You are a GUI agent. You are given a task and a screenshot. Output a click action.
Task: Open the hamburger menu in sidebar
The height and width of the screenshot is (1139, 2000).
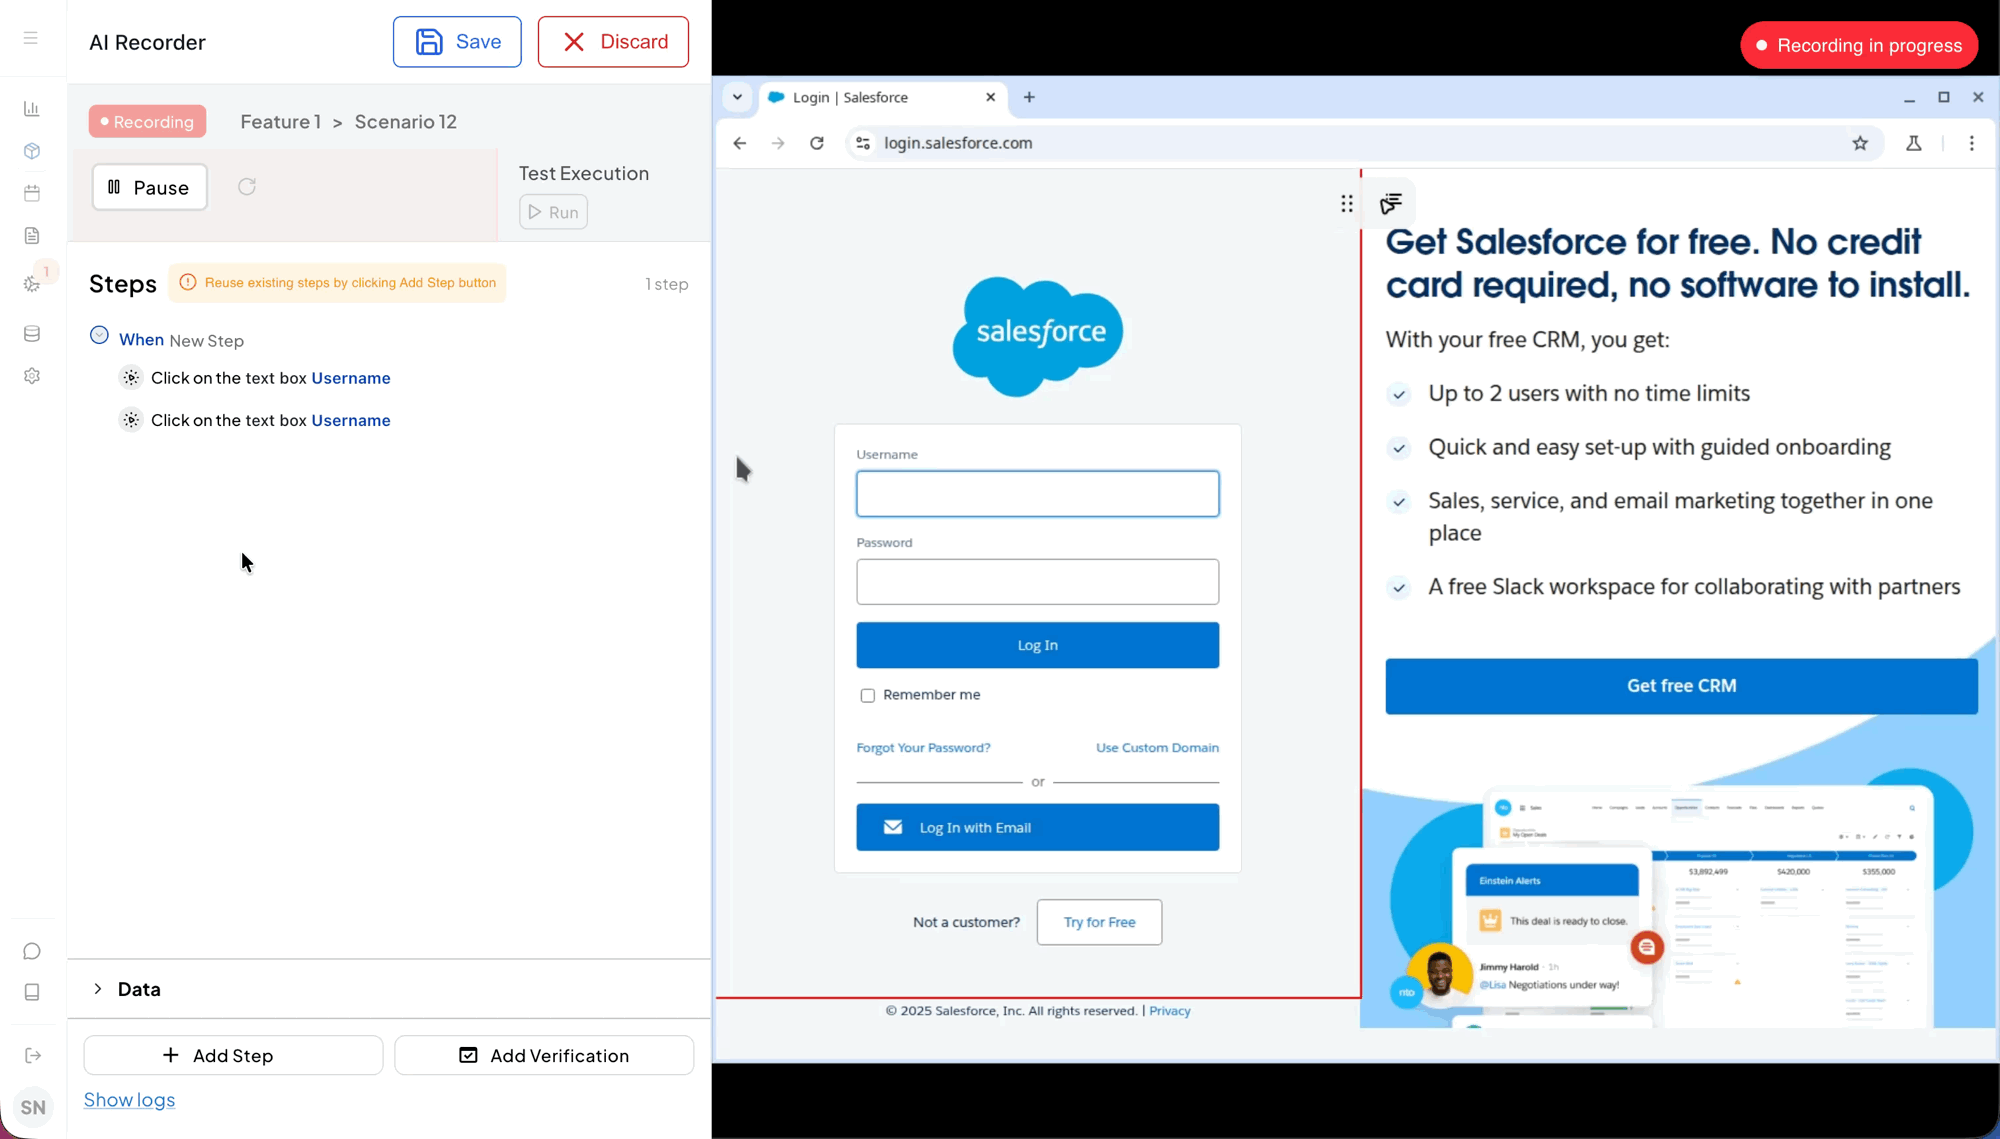tap(31, 38)
